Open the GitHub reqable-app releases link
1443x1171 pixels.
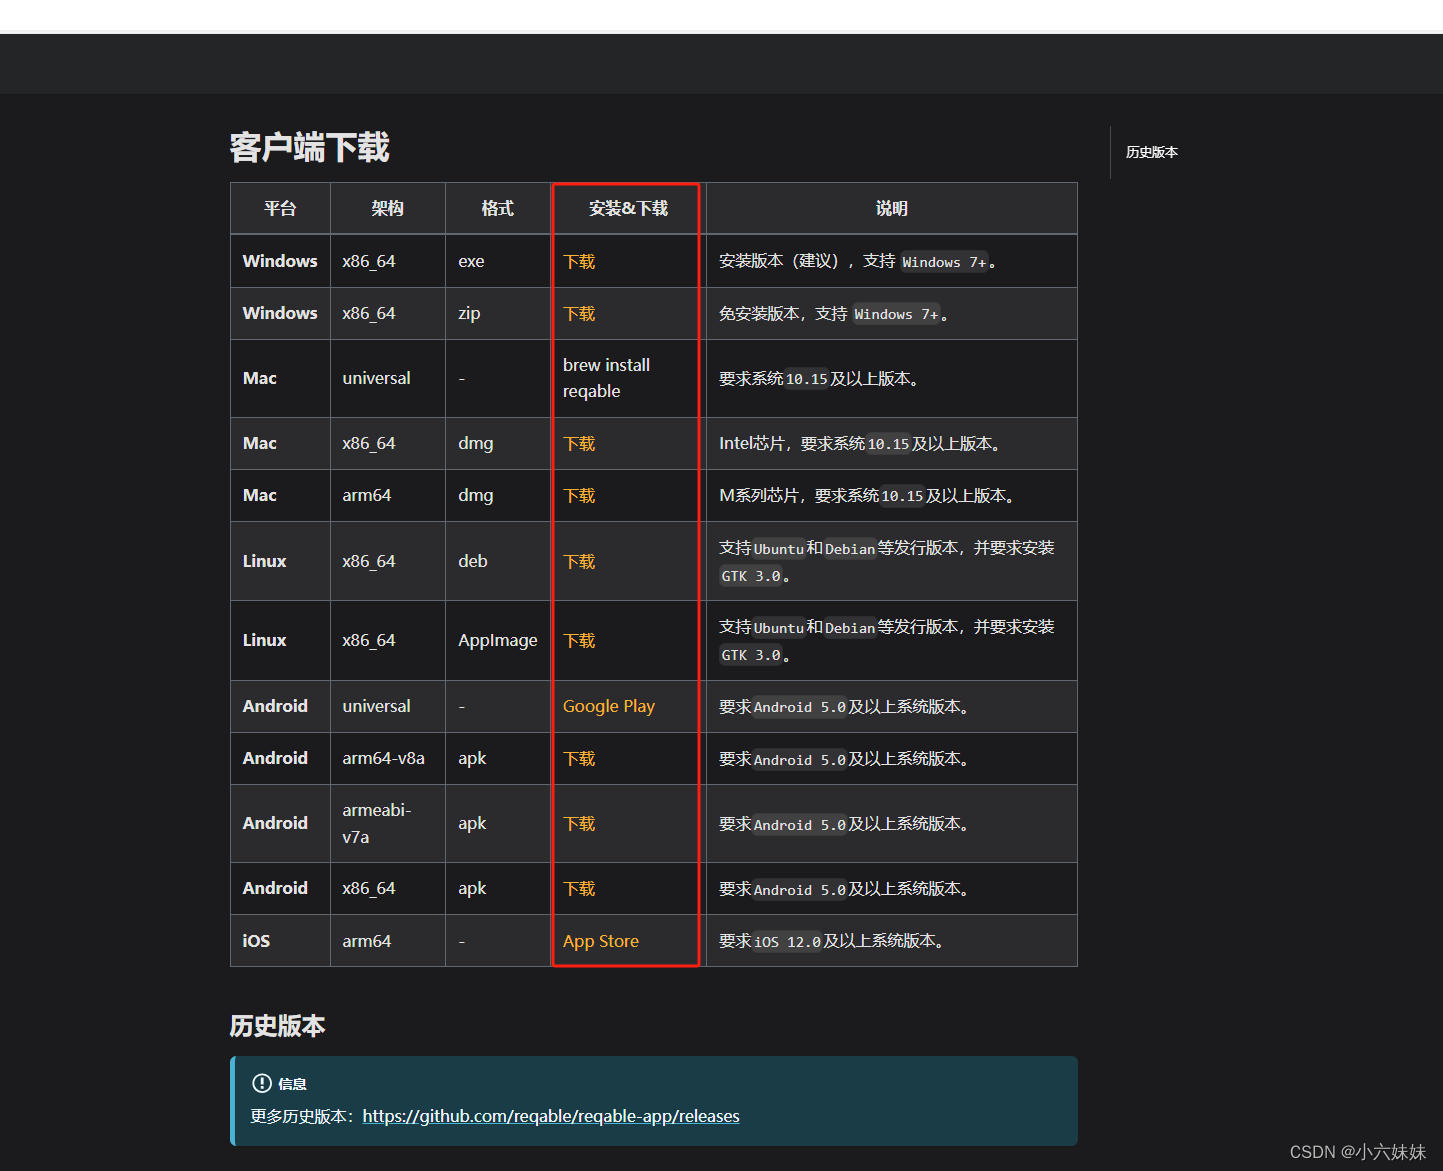(x=551, y=1116)
